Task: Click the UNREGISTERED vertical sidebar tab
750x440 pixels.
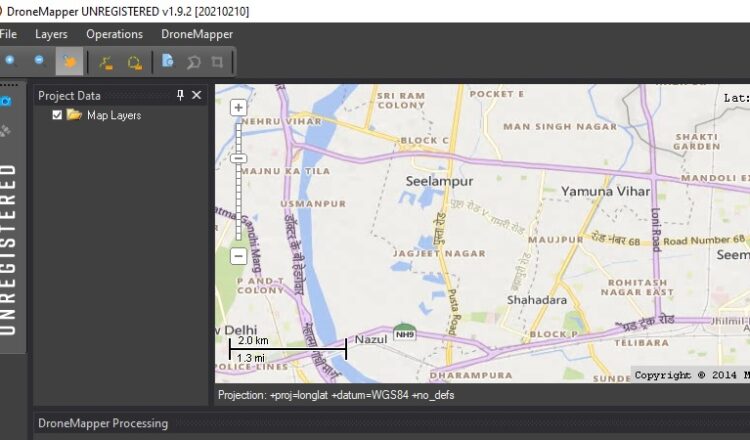Action: pos(9,249)
